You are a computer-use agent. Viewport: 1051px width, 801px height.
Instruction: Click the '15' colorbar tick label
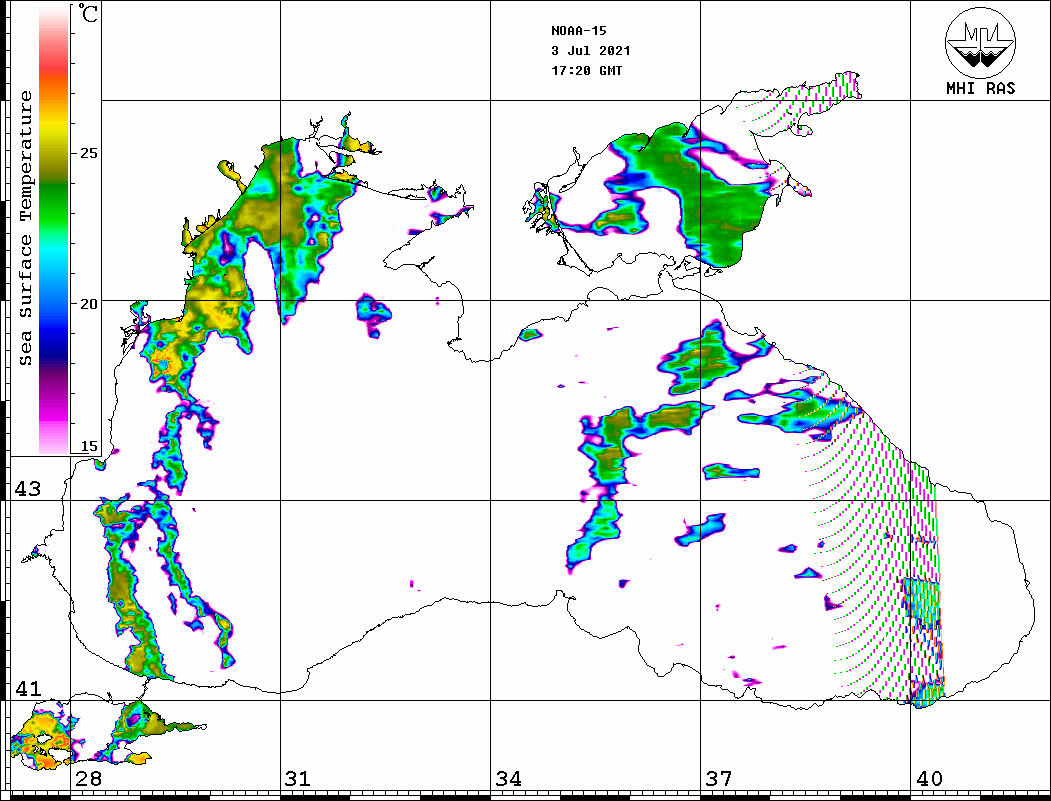coord(88,446)
